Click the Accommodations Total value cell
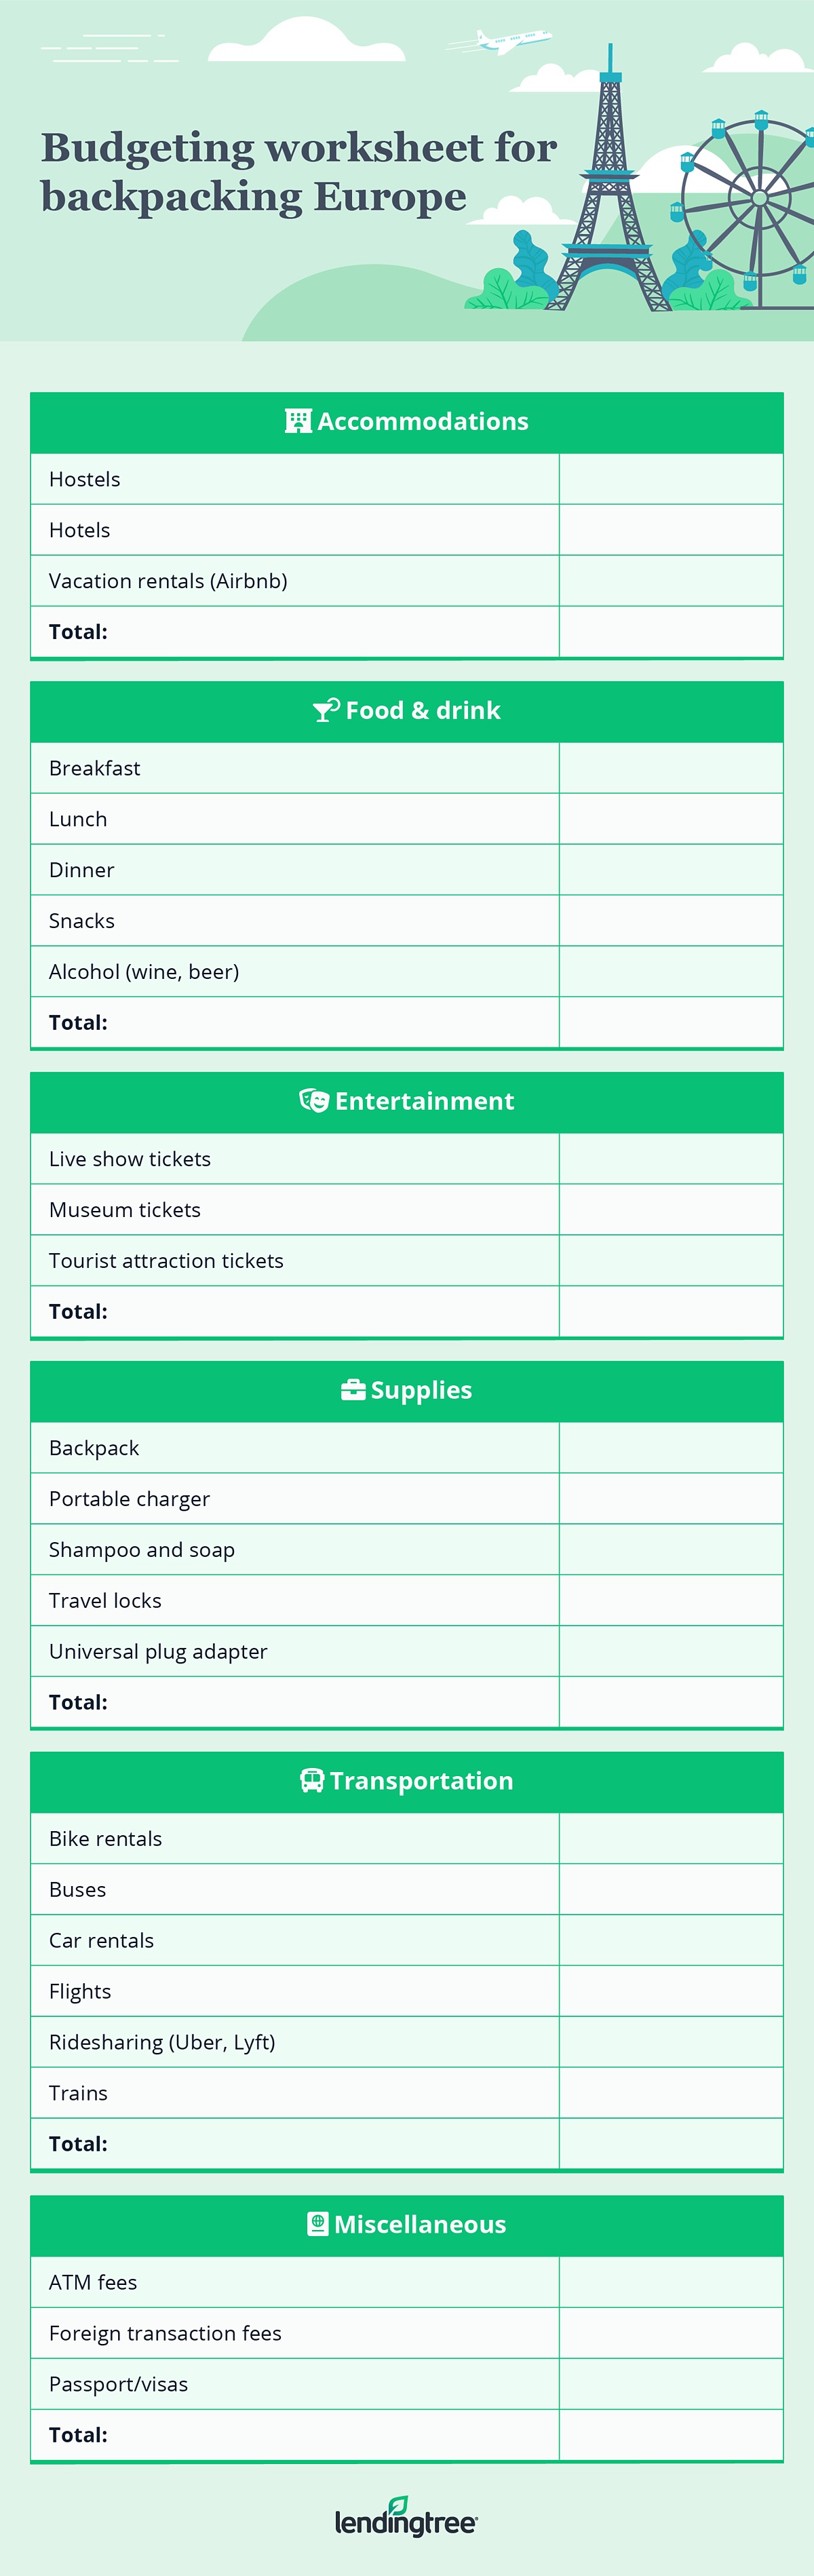 coord(671,632)
